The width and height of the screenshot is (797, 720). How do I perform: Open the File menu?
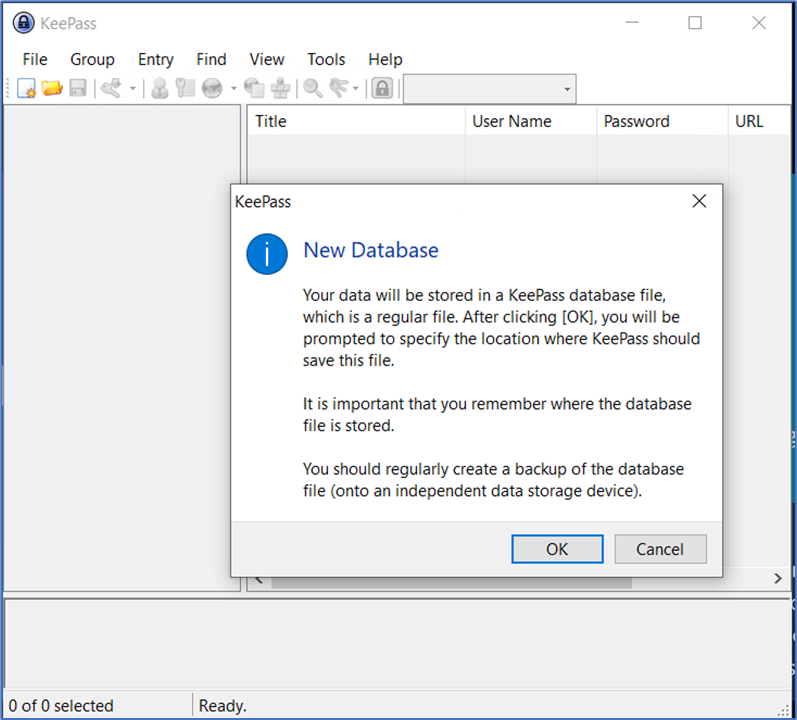click(35, 59)
